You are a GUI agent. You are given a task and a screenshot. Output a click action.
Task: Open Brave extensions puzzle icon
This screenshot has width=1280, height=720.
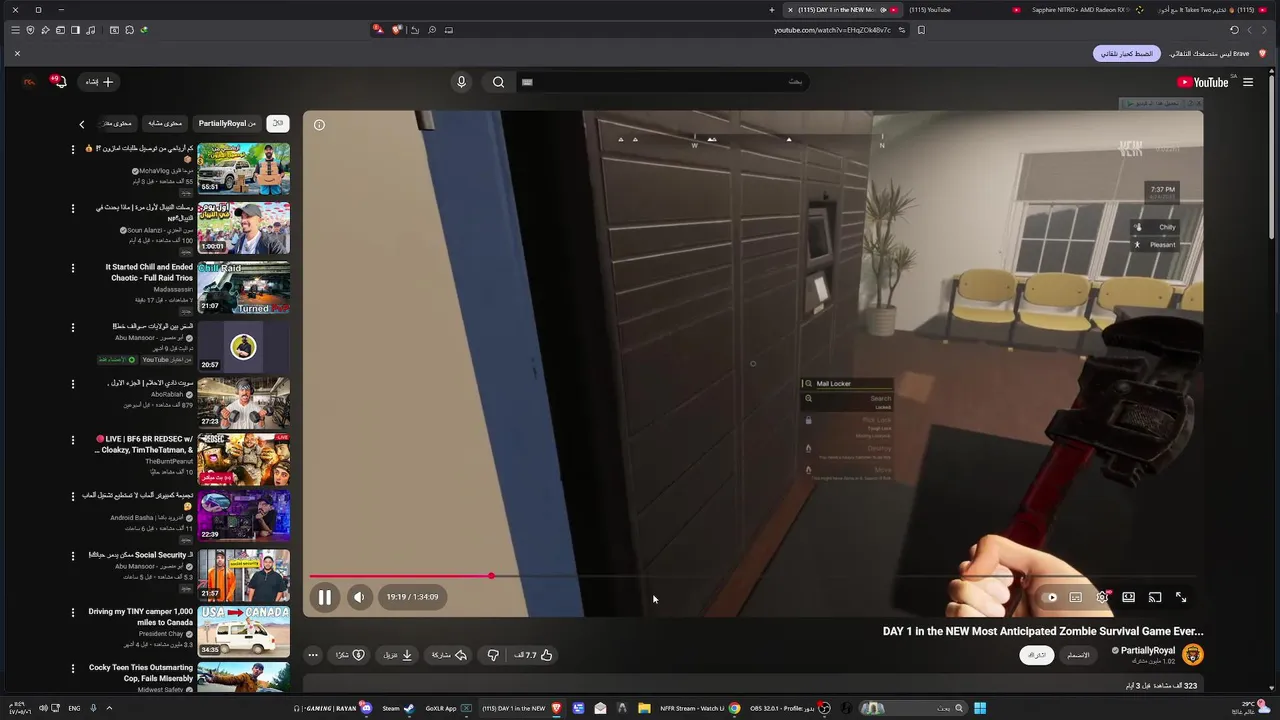click(129, 30)
